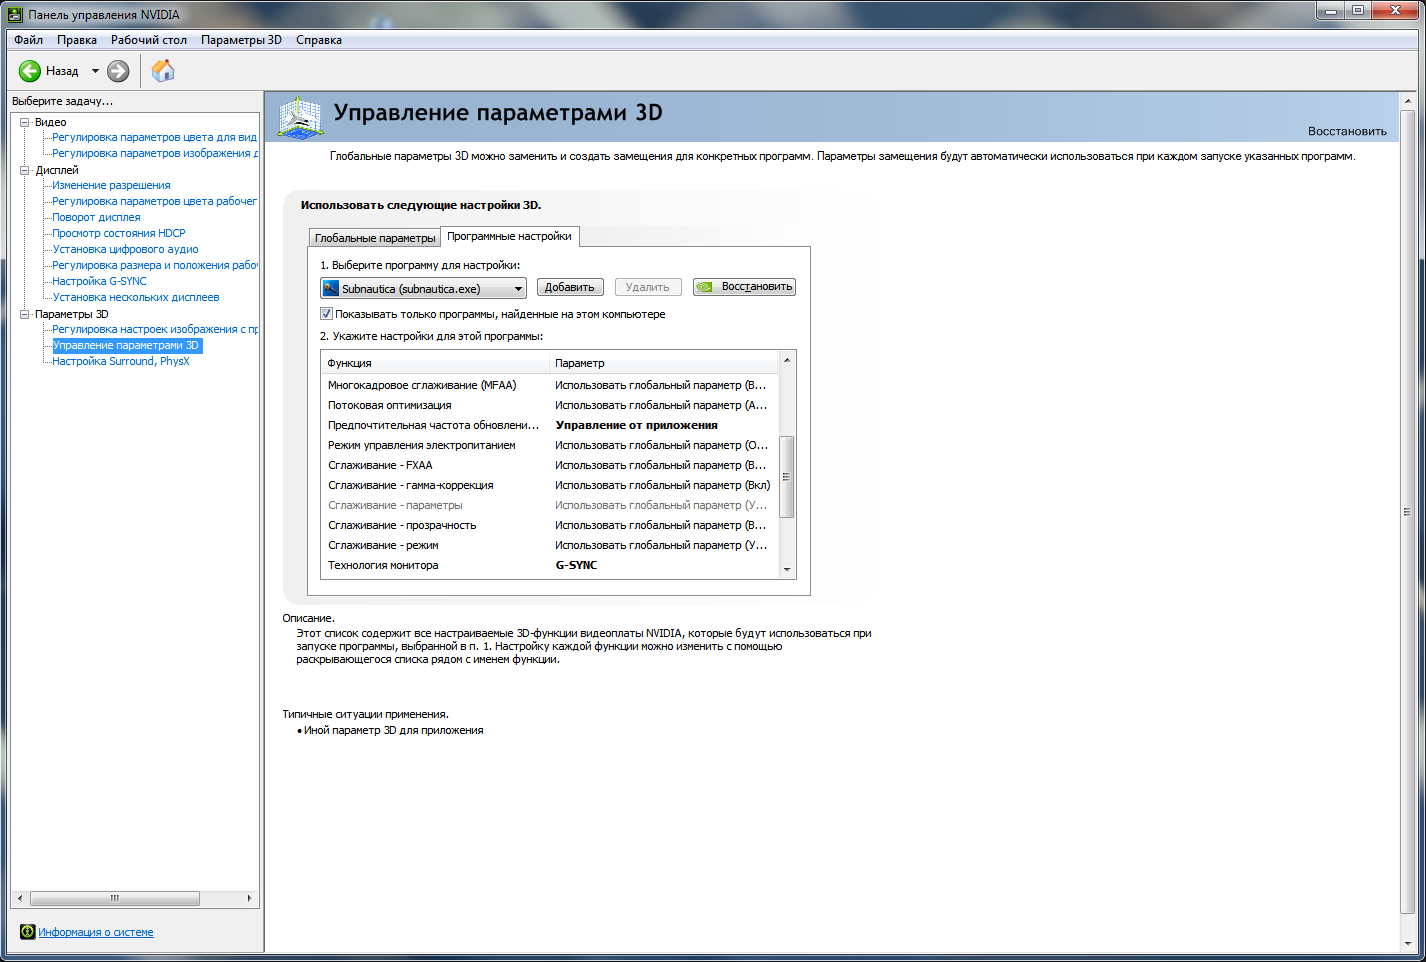
Task: Click main page scroll down arrow
Action: 1408,943
